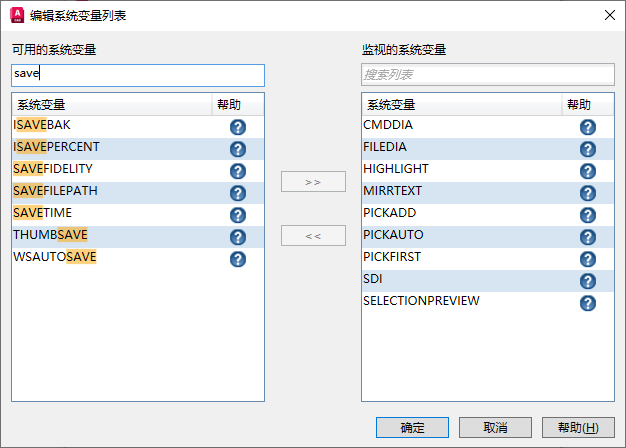Click the search field containing "save"

tap(138, 75)
